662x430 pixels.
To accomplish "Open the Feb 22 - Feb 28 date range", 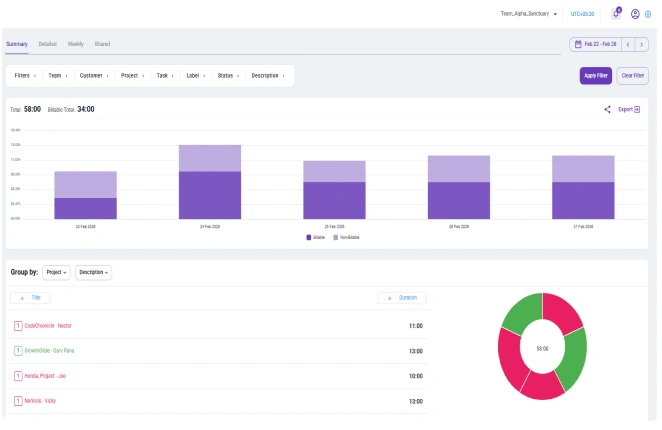I will [x=595, y=44].
